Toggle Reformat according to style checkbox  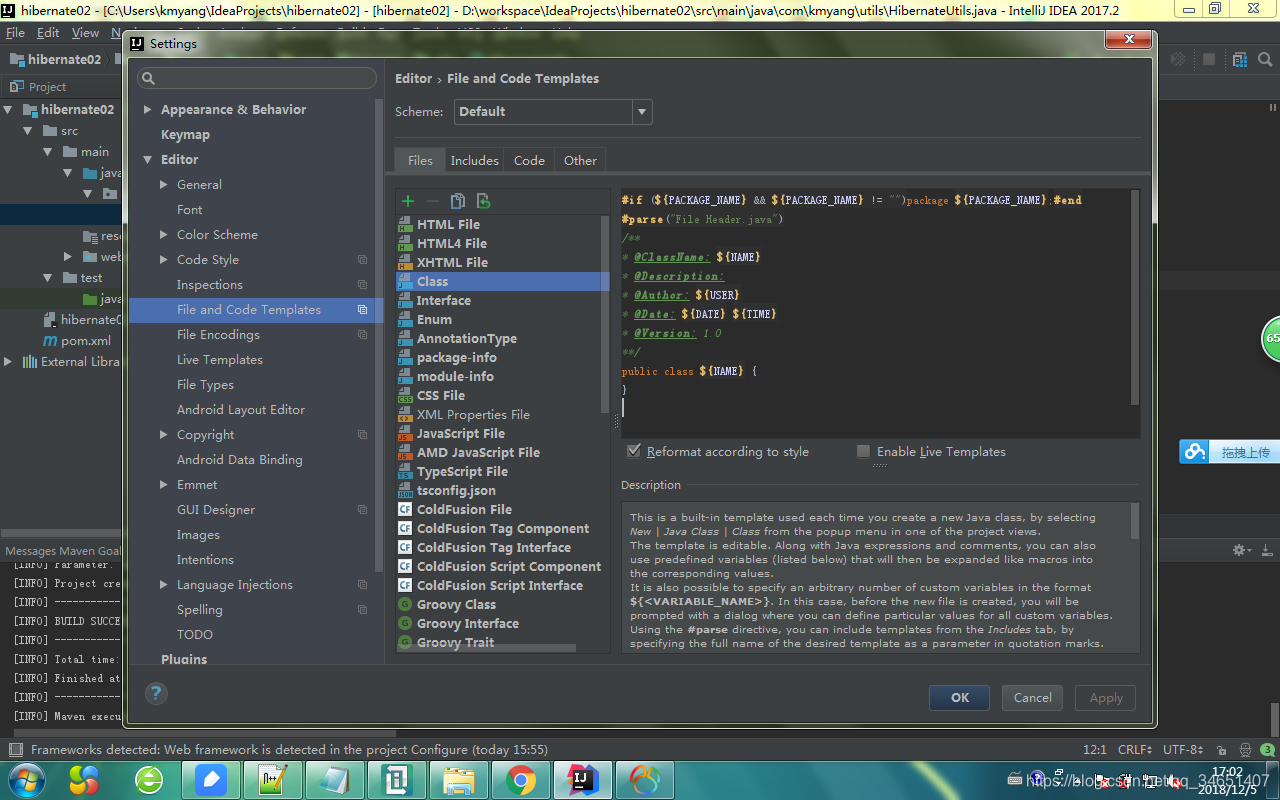[x=634, y=452]
